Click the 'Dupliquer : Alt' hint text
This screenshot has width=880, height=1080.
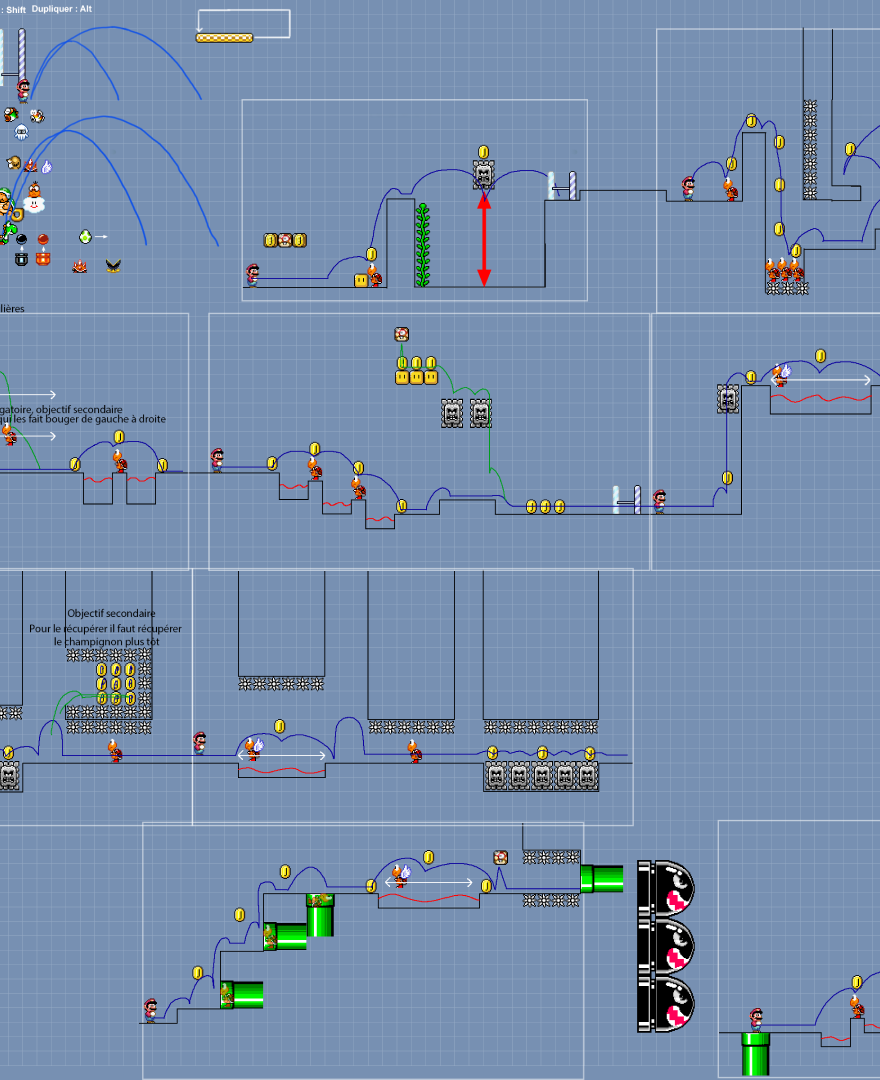click(x=61, y=9)
